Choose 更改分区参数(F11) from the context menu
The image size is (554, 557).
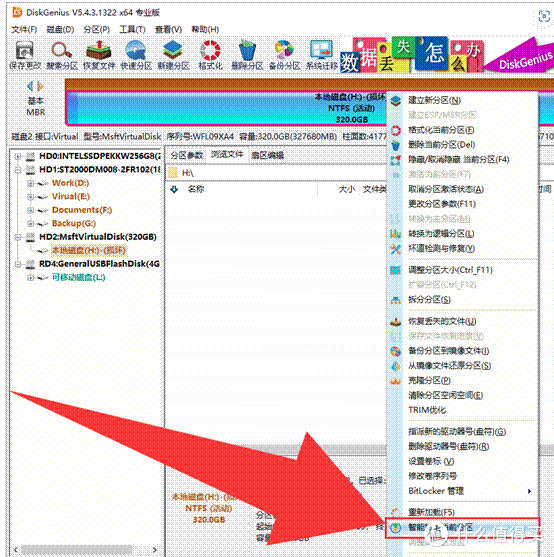pyautogui.click(x=463, y=204)
